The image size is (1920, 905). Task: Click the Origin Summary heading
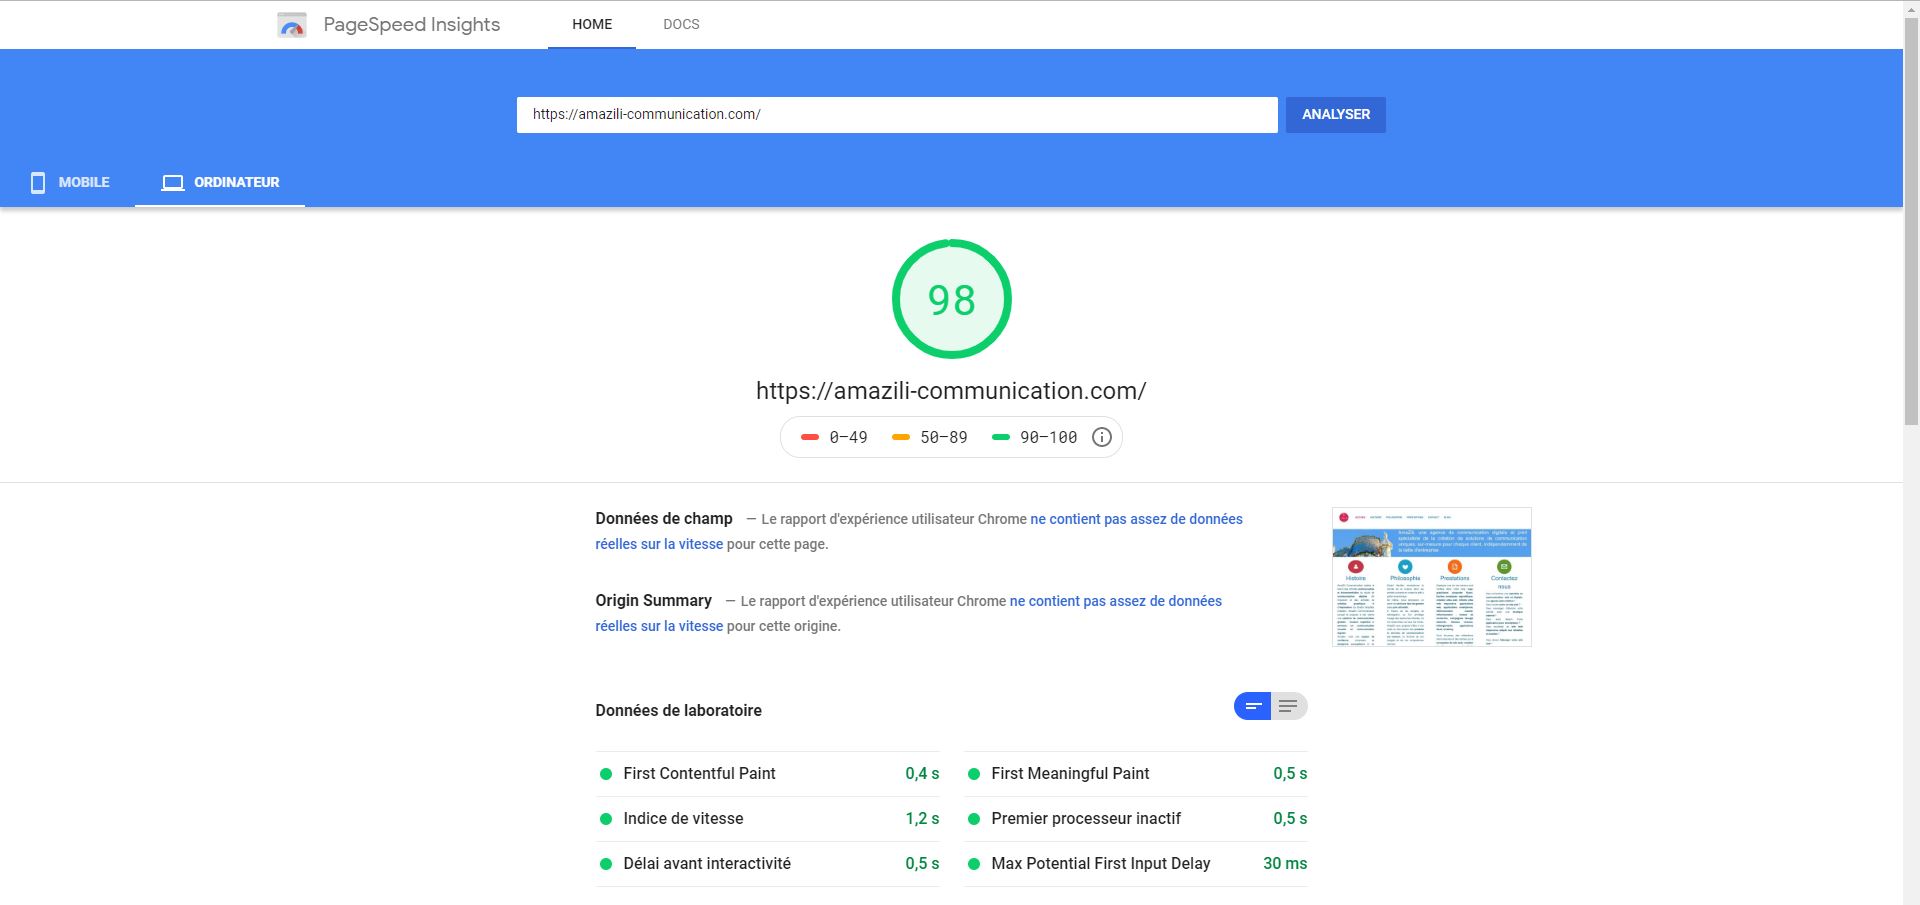click(654, 600)
